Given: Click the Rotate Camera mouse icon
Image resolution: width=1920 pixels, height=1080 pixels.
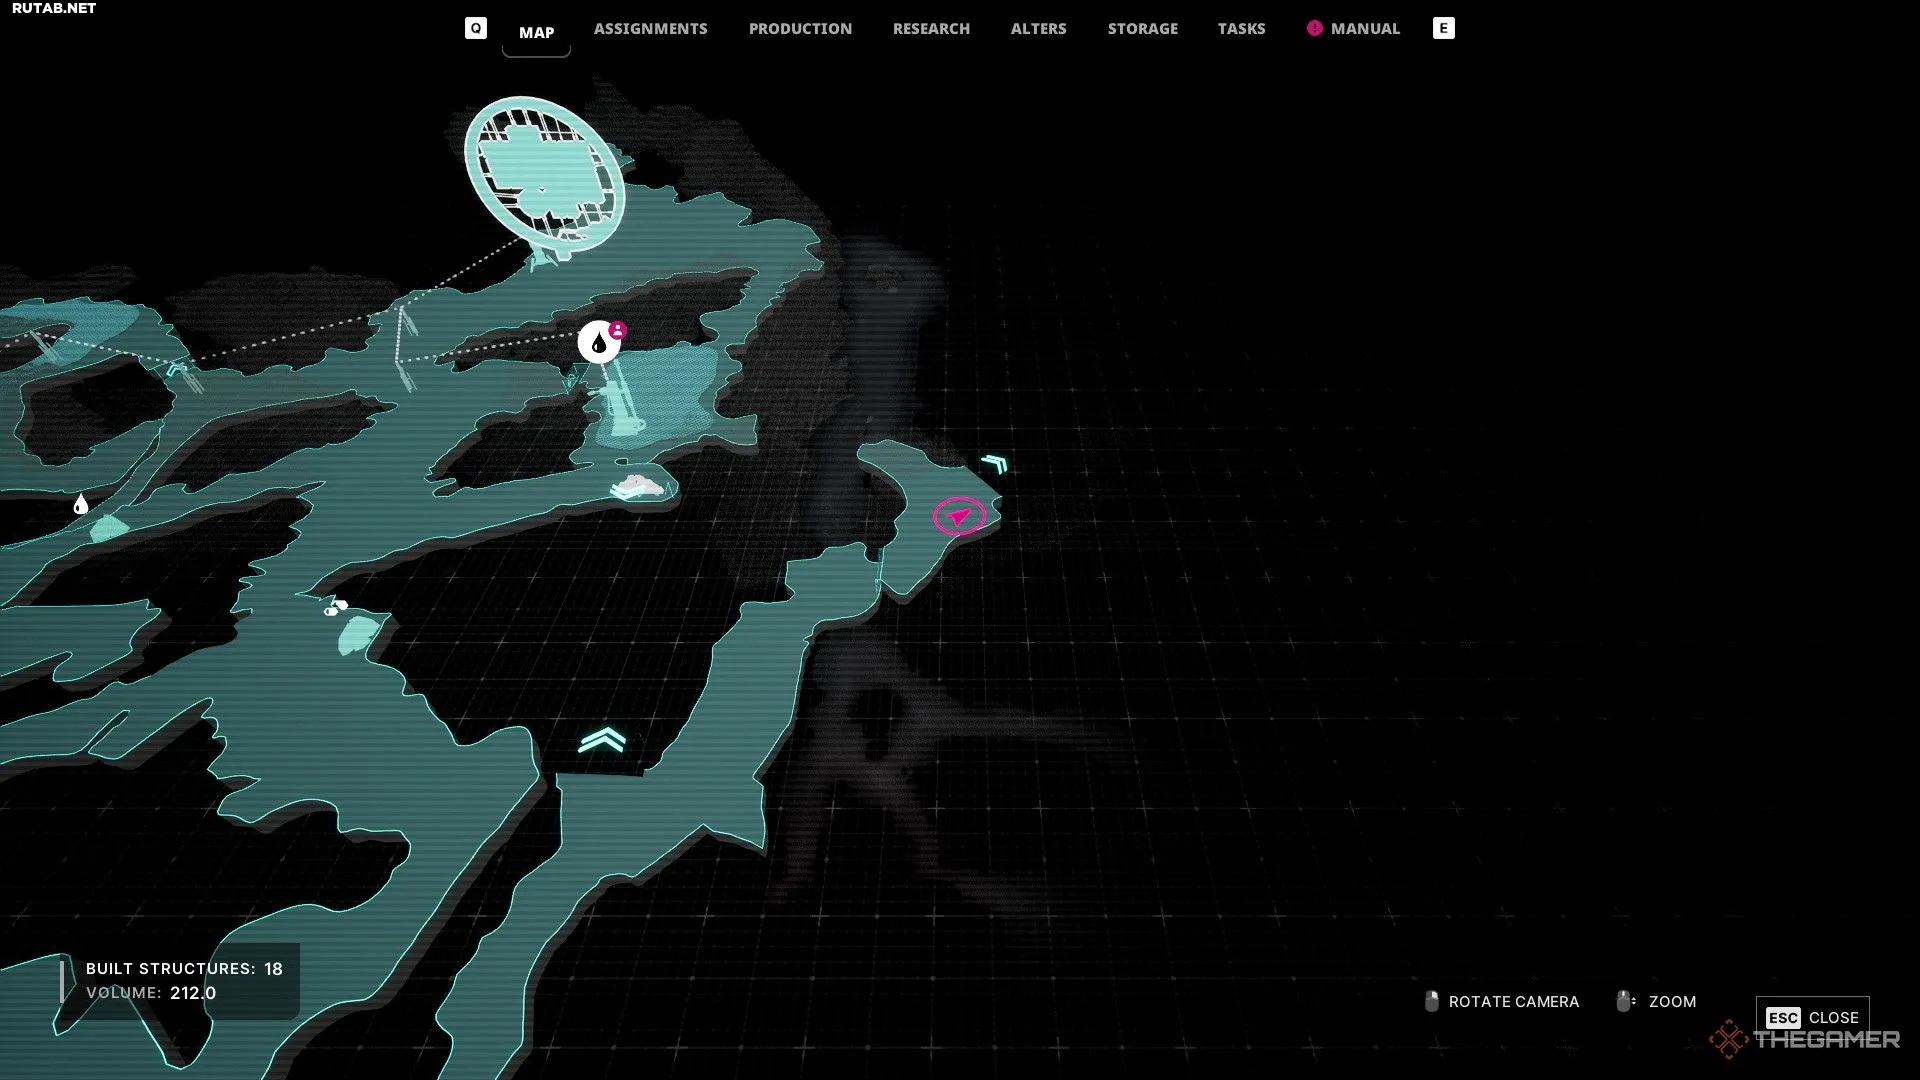Looking at the screenshot, I should click(x=1432, y=1001).
